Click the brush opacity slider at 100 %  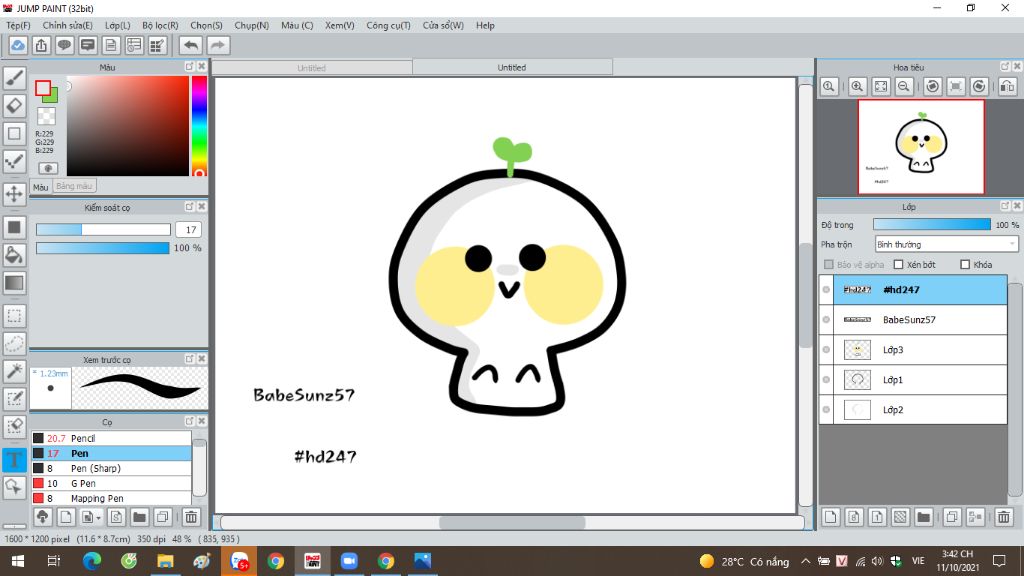(103, 248)
